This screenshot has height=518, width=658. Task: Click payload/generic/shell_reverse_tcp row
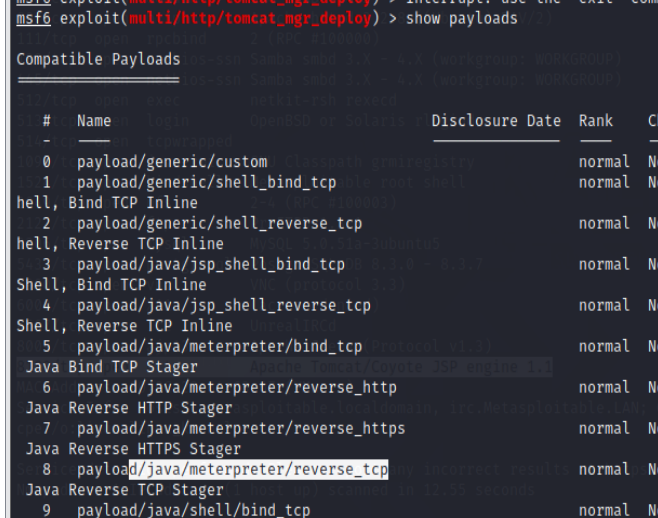pos(219,224)
